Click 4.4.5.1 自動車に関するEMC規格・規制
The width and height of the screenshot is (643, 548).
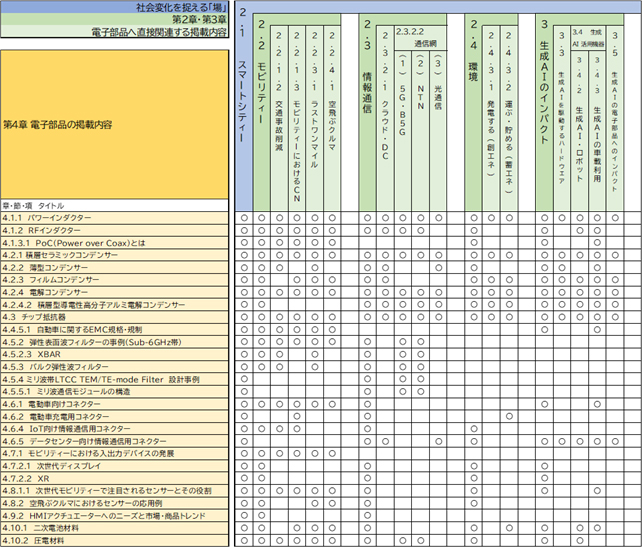coord(114,329)
